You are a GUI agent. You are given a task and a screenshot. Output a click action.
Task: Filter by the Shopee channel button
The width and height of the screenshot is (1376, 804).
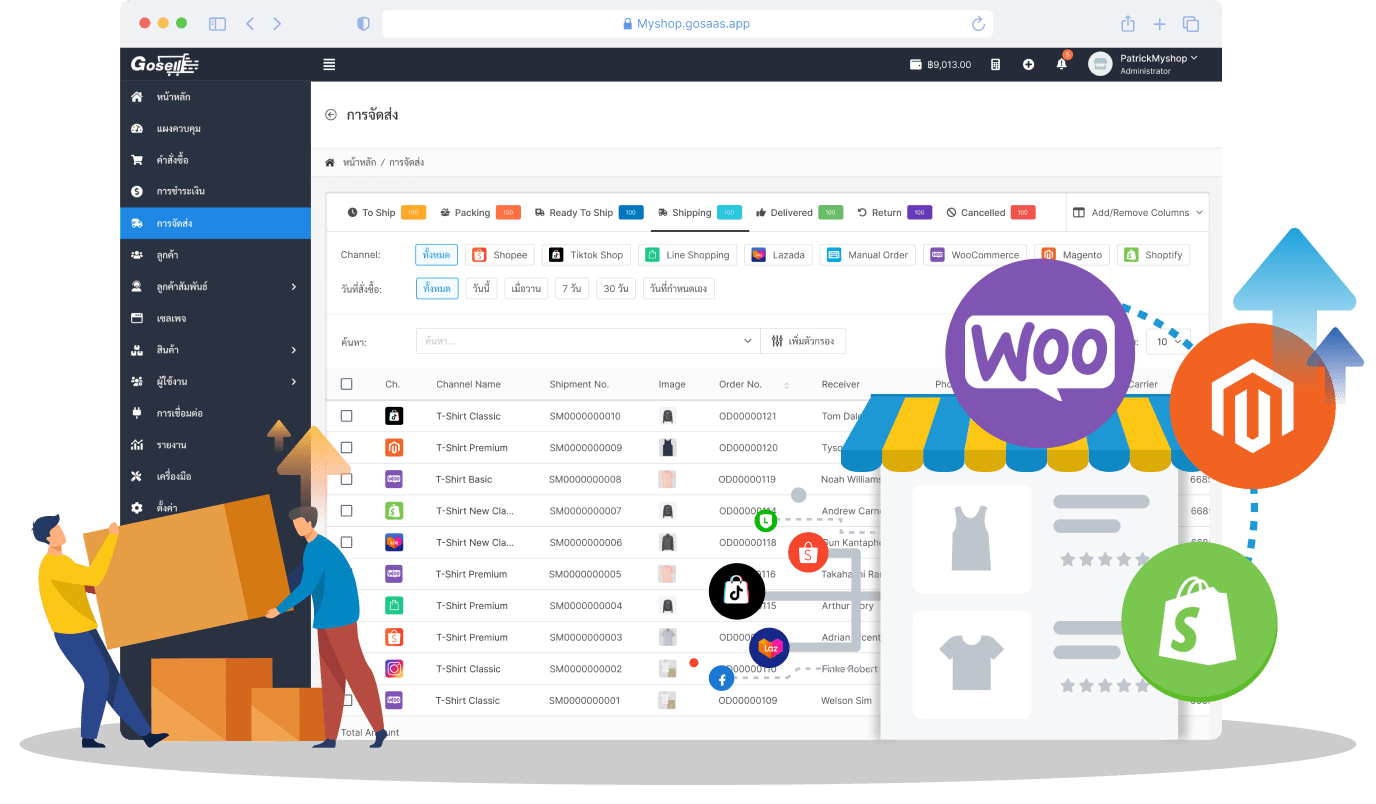pyautogui.click(x=500, y=255)
